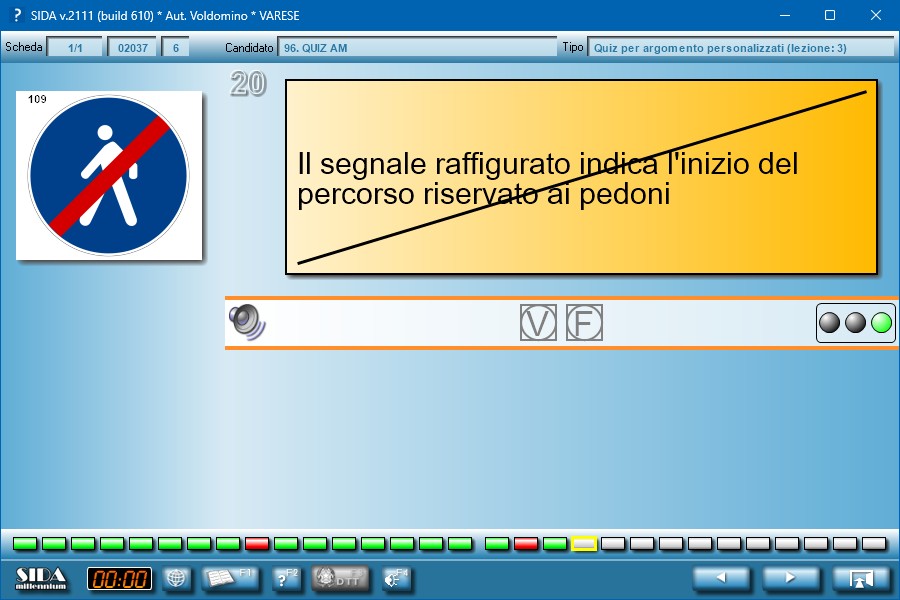Screen dimensions: 900x600
Task: Answer F (Falso) for the question
Action: click(x=584, y=323)
